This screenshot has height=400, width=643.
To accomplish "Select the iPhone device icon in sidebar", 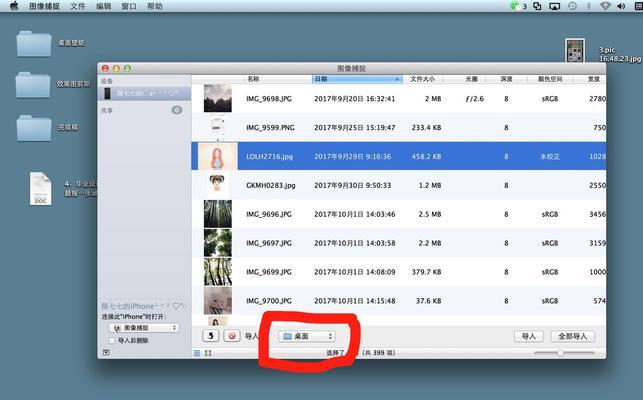I will pyautogui.click(x=107, y=93).
